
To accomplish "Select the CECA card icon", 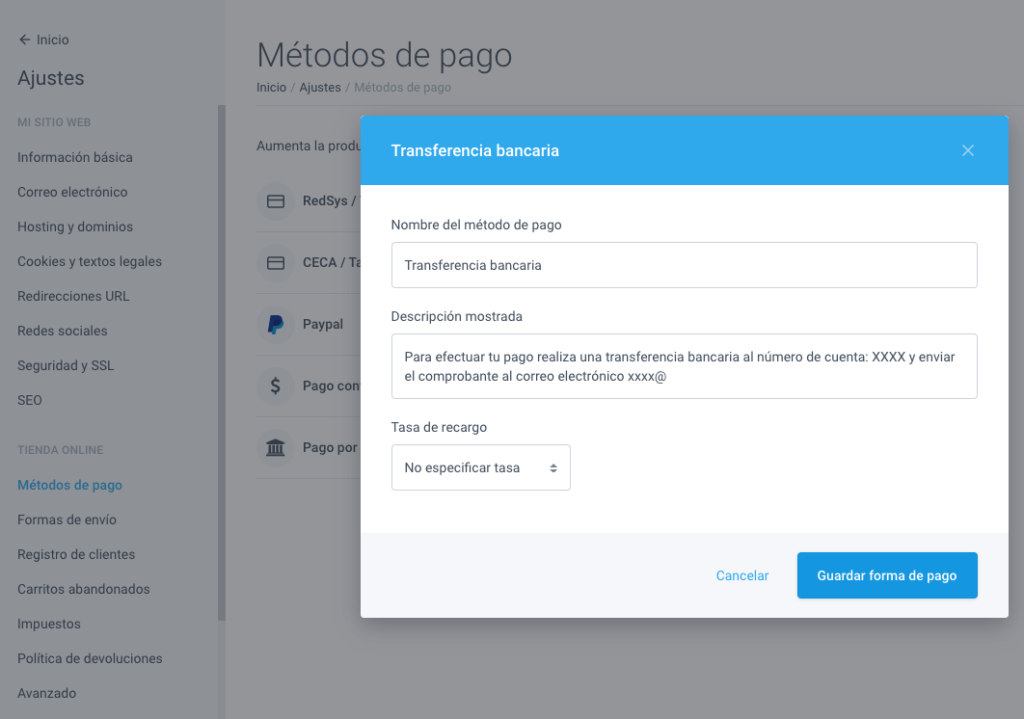I will (x=276, y=263).
